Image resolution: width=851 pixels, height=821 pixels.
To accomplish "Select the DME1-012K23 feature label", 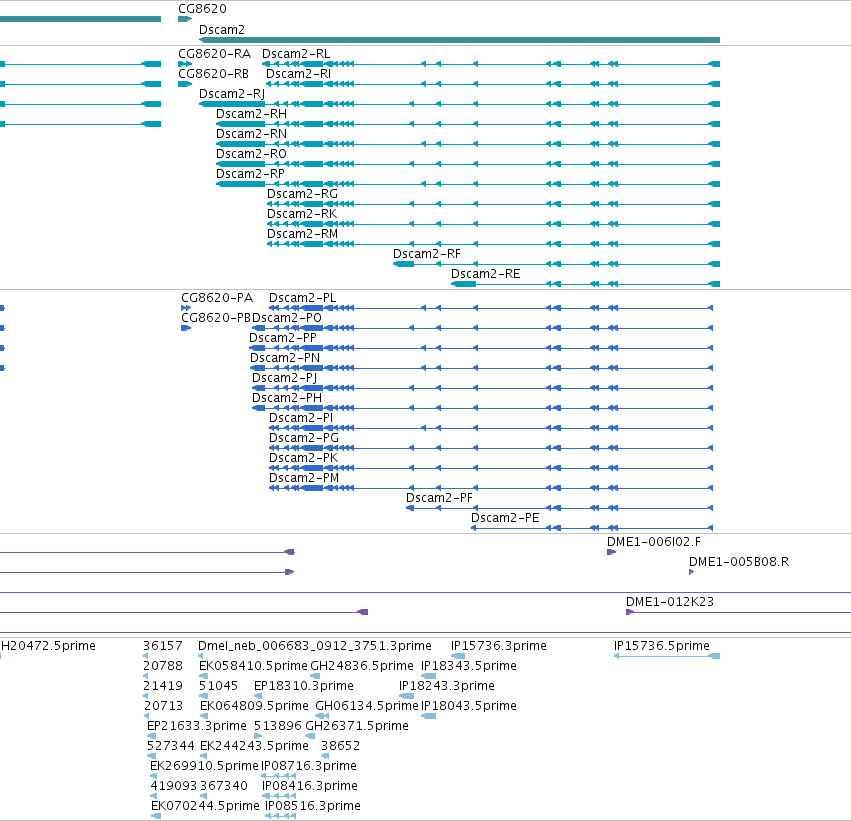I will pyautogui.click(x=670, y=602).
